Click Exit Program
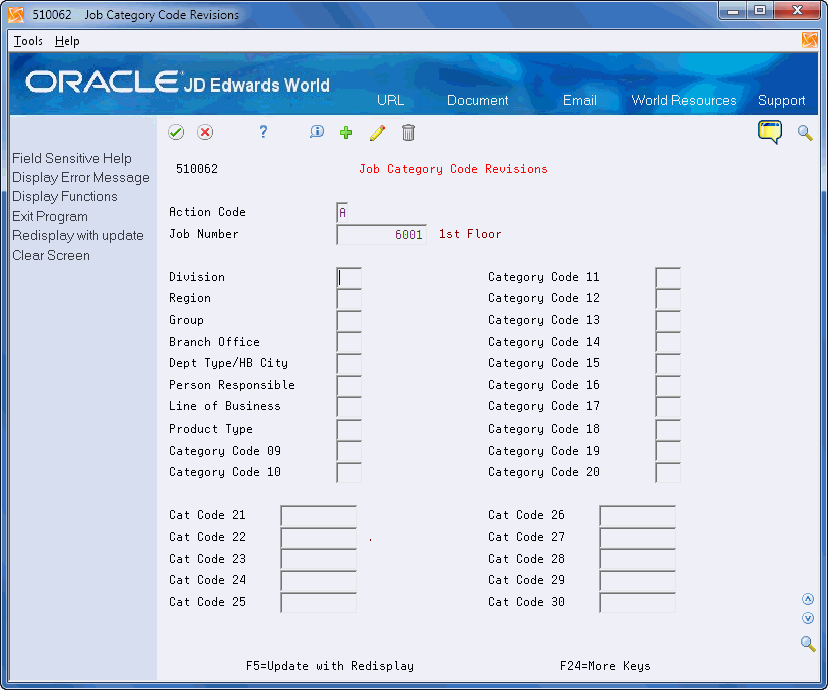 [x=50, y=216]
